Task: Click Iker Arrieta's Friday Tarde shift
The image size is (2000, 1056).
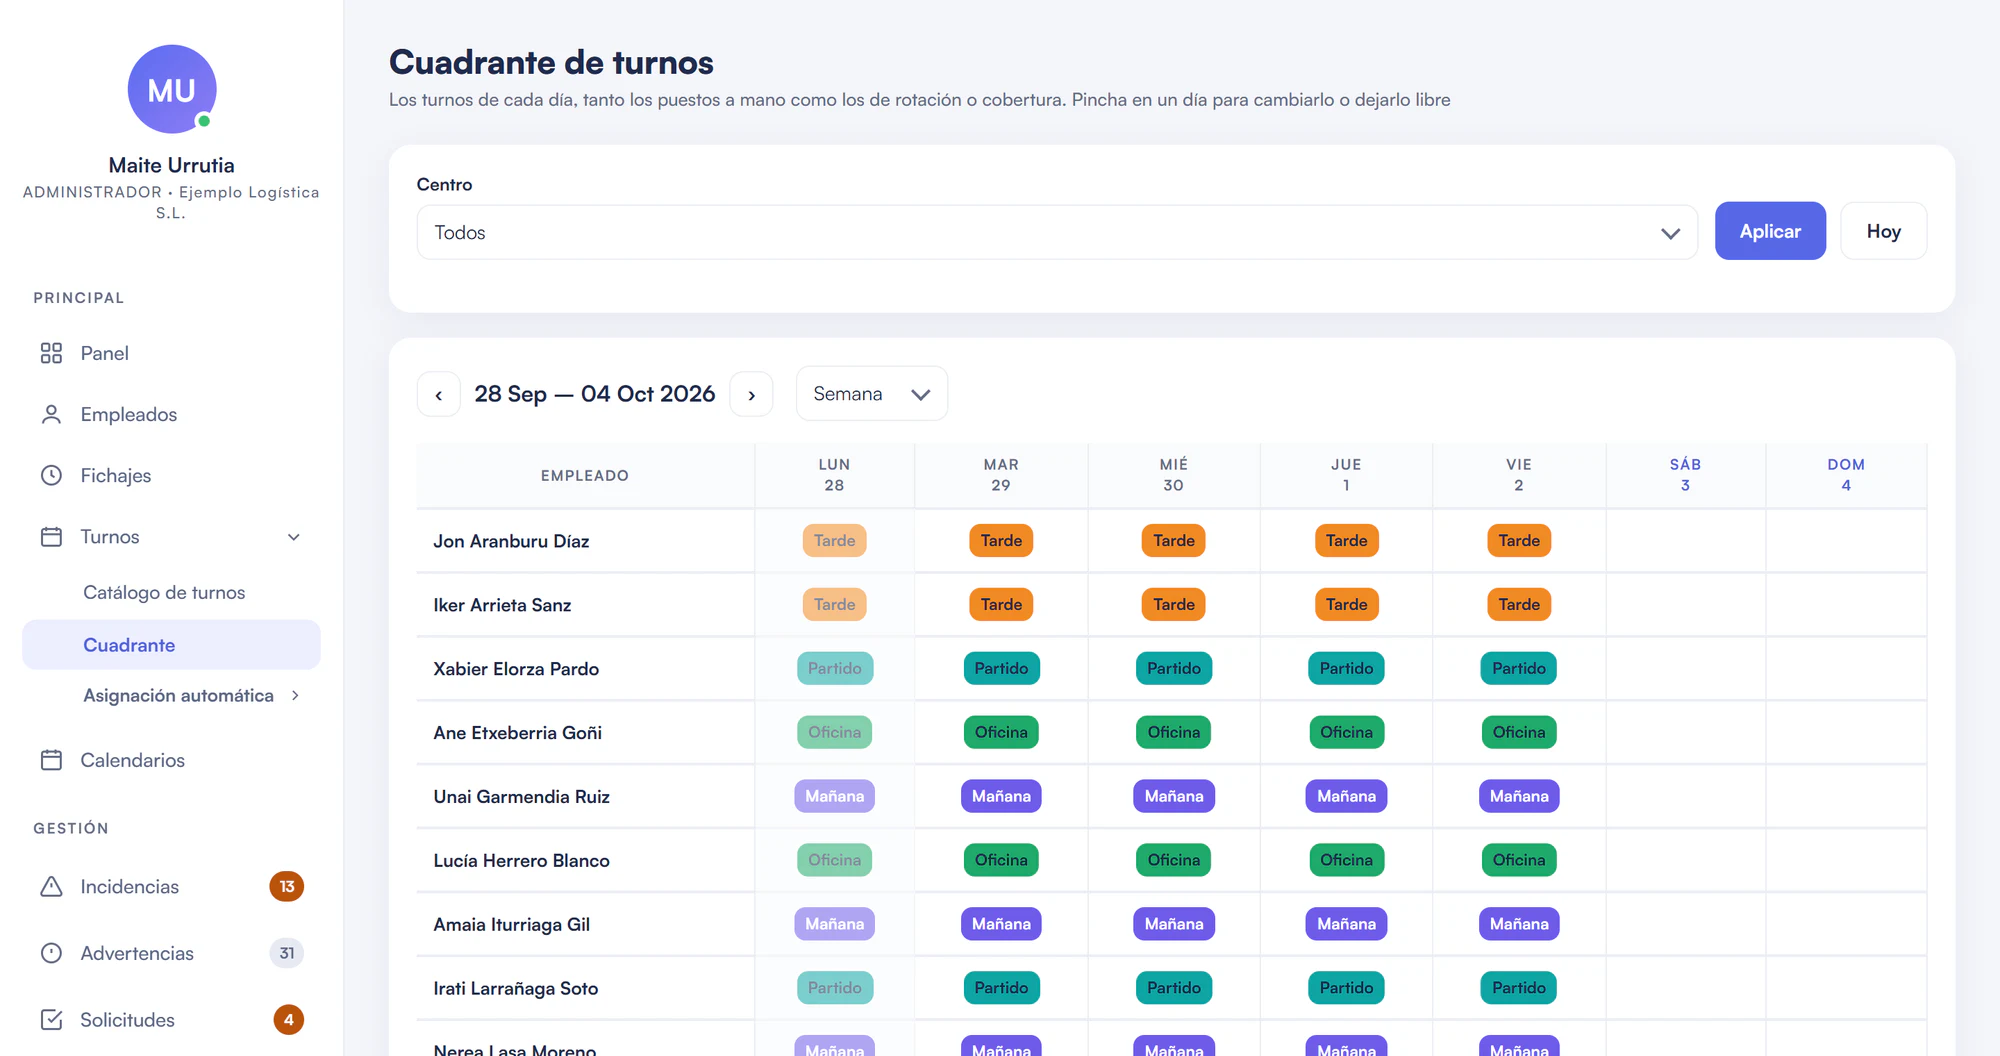Action: tap(1518, 604)
